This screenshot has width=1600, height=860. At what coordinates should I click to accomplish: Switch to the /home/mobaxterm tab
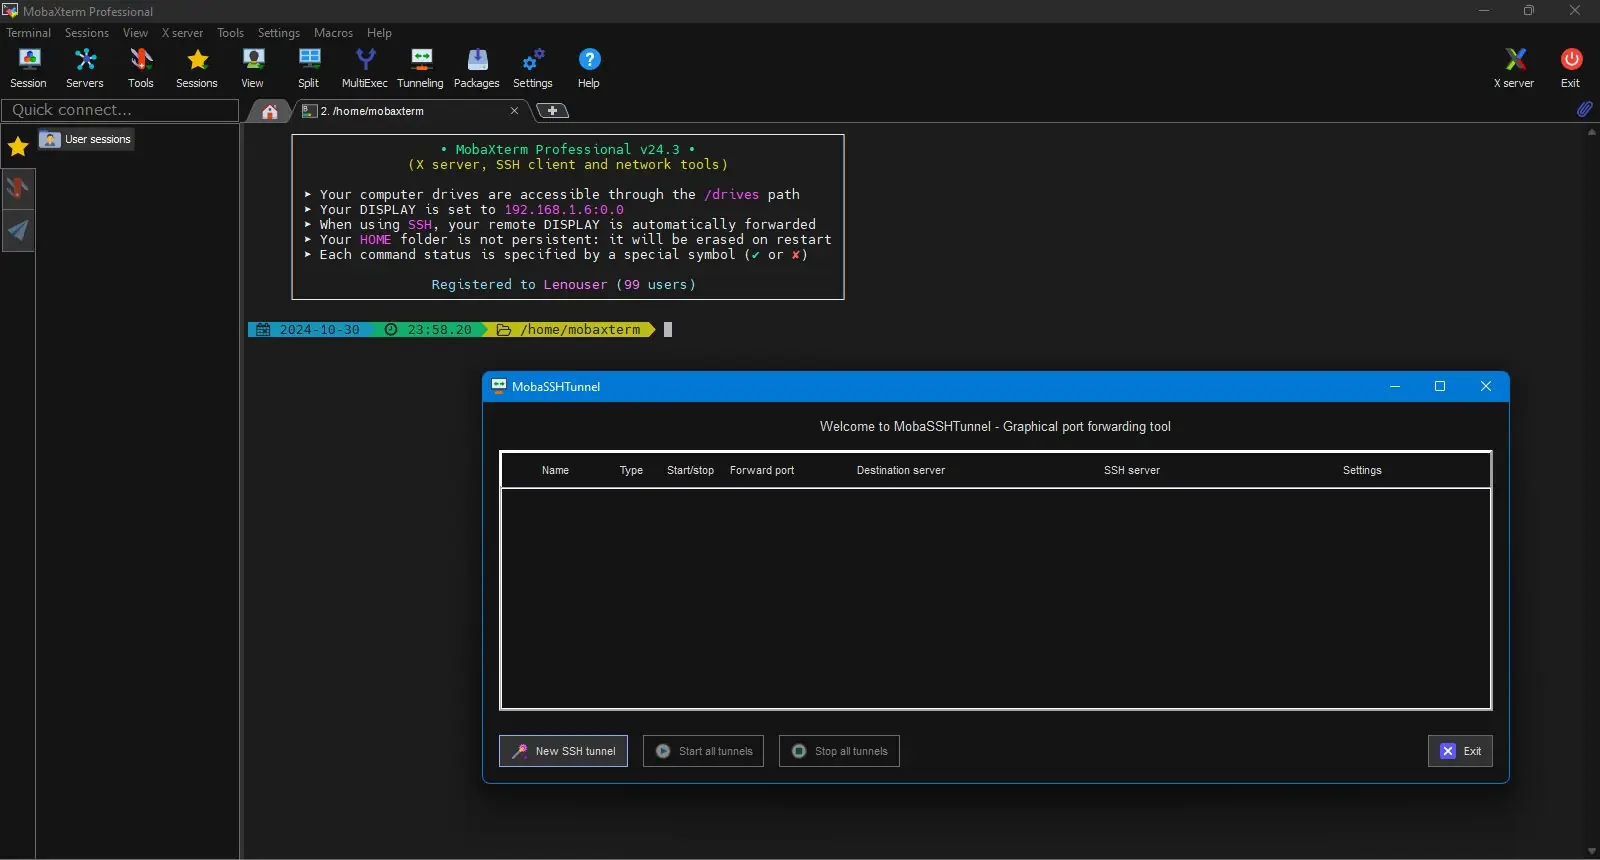pyautogui.click(x=400, y=111)
